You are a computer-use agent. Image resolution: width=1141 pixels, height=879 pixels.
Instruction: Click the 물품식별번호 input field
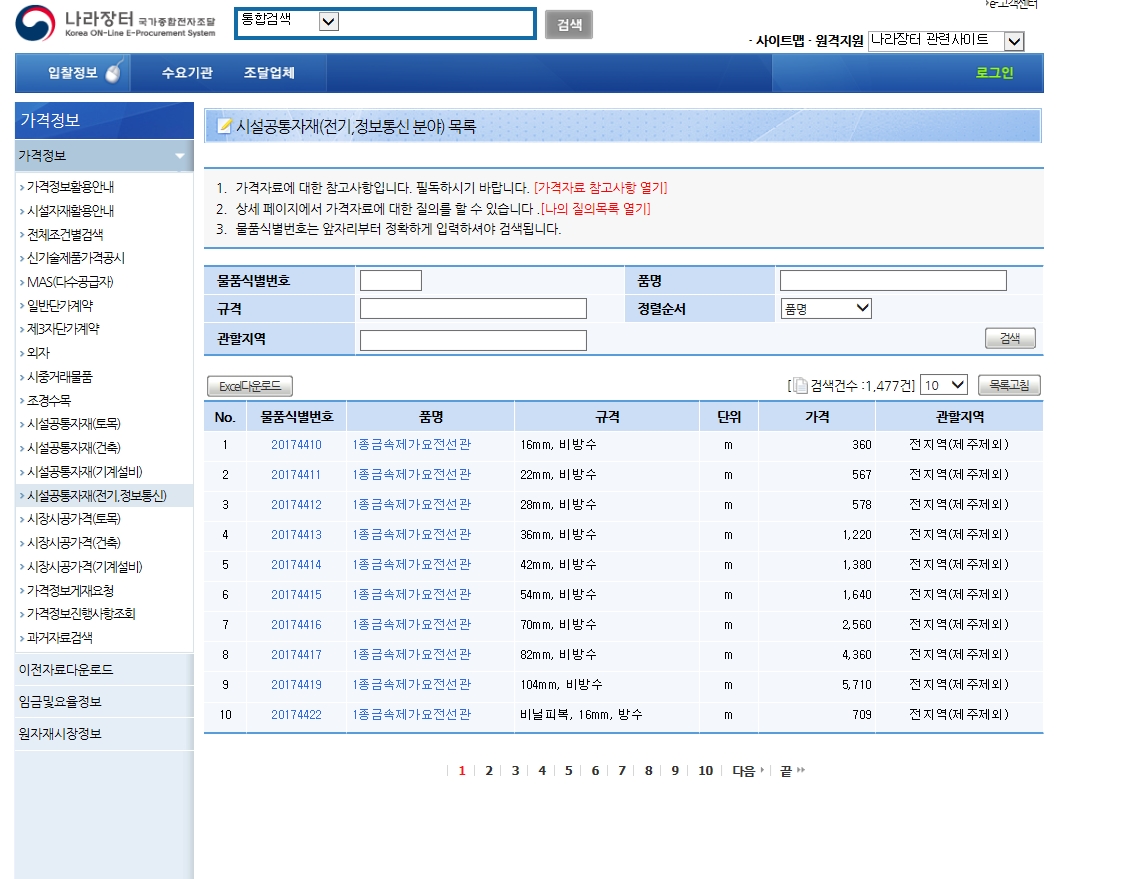click(391, 280)
